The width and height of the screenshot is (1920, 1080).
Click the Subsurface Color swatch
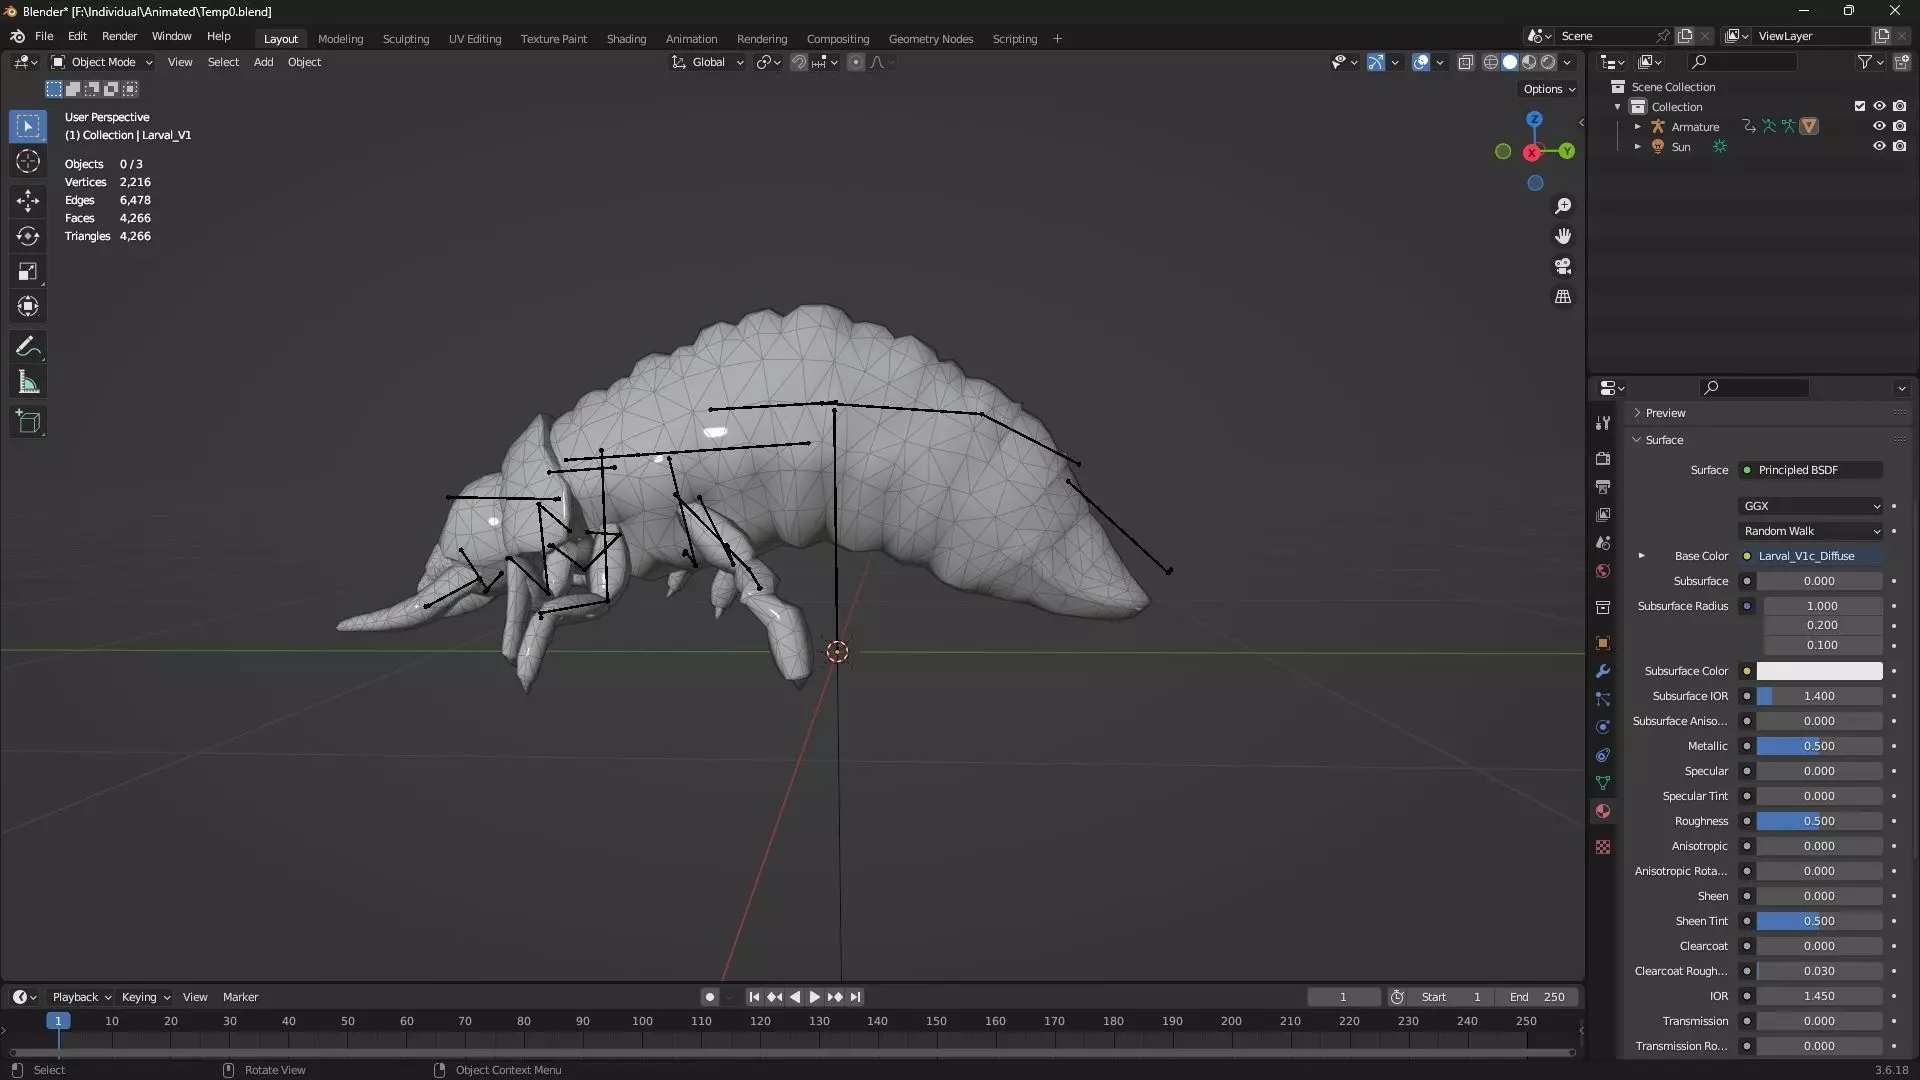click(1819, 671)
